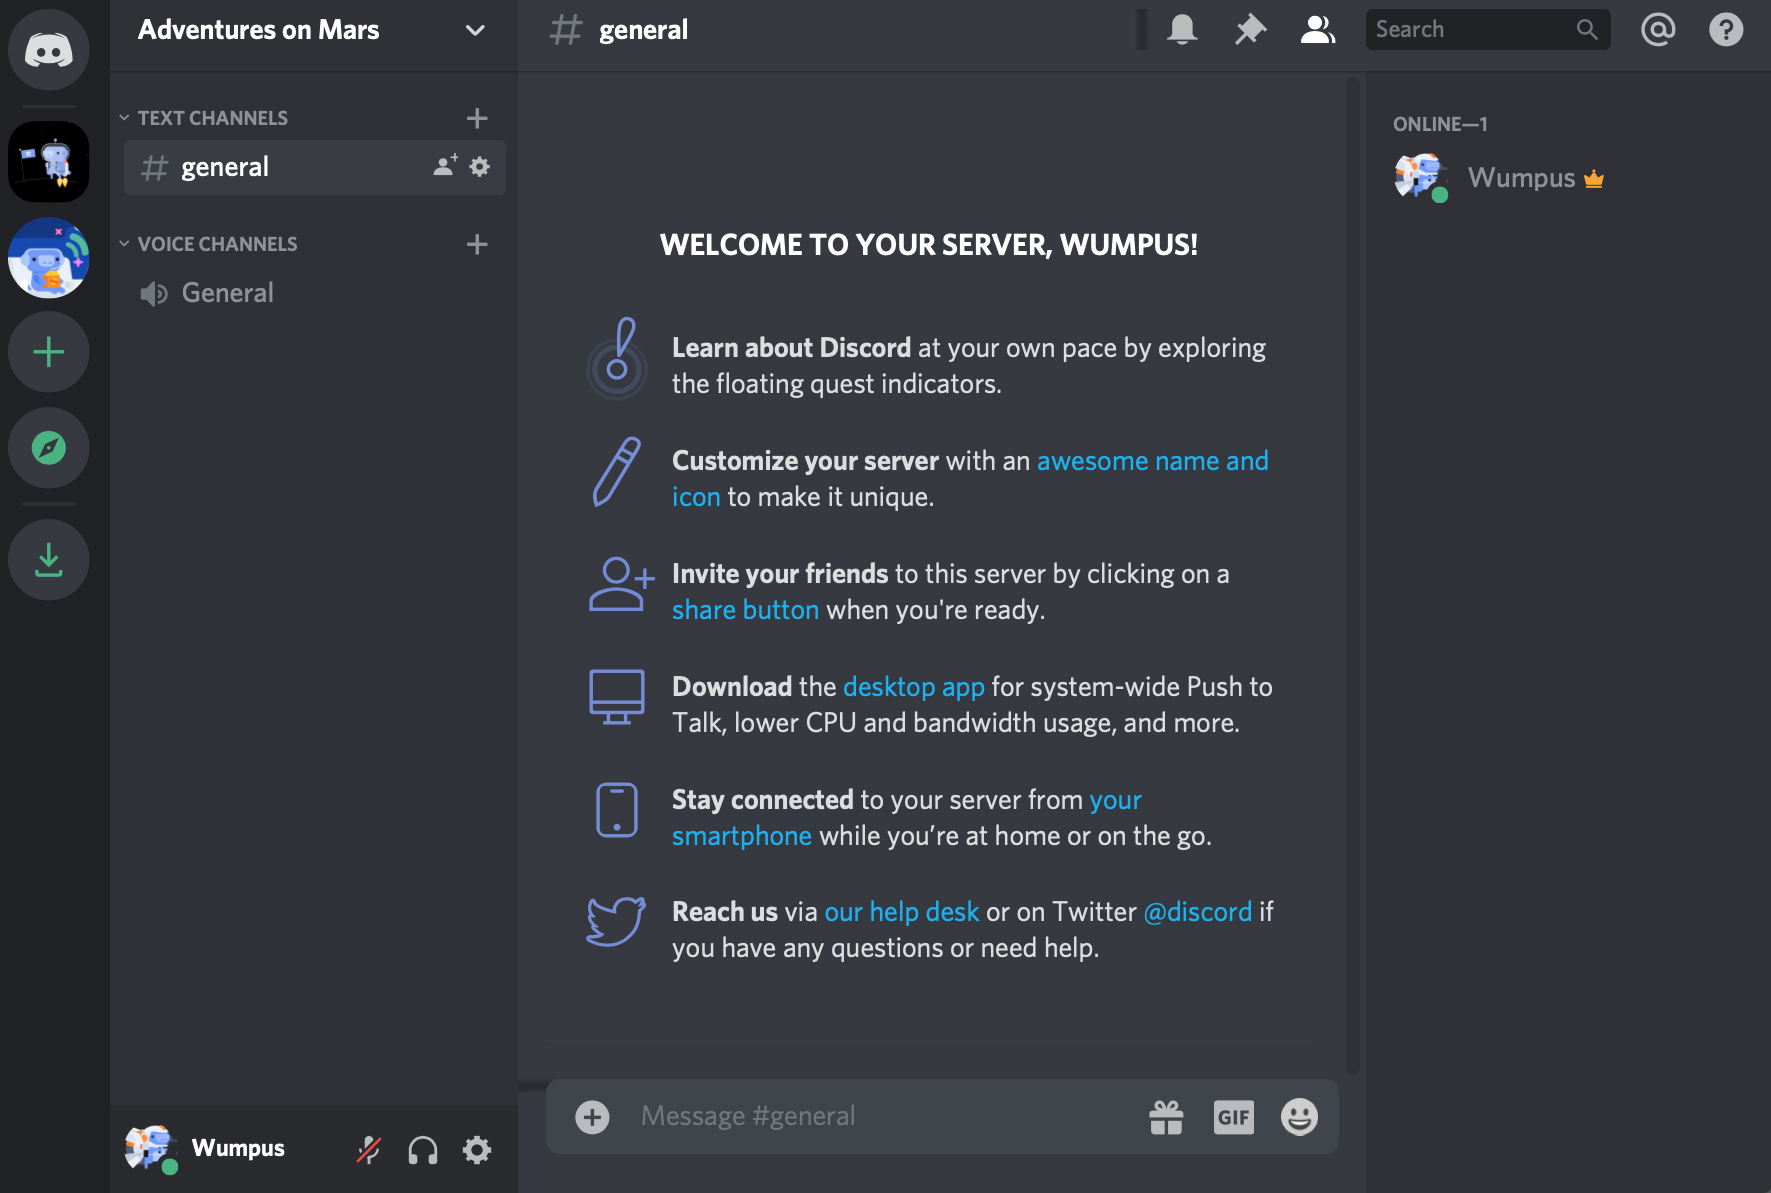Image resolution: width=1771 pixels, height=1193 pixels.
Task: Open the emoji picker
Action: [x=1299, y=1117]
